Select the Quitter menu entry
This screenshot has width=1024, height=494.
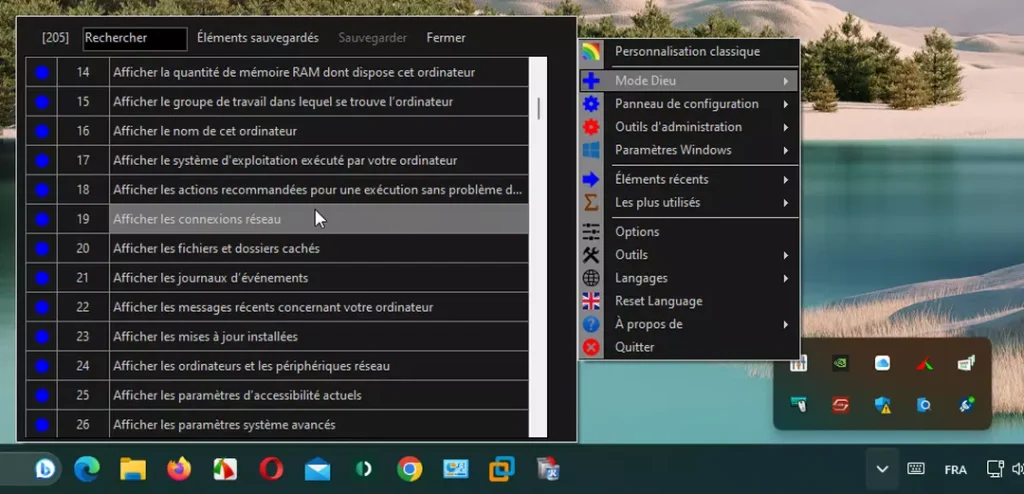689,347
